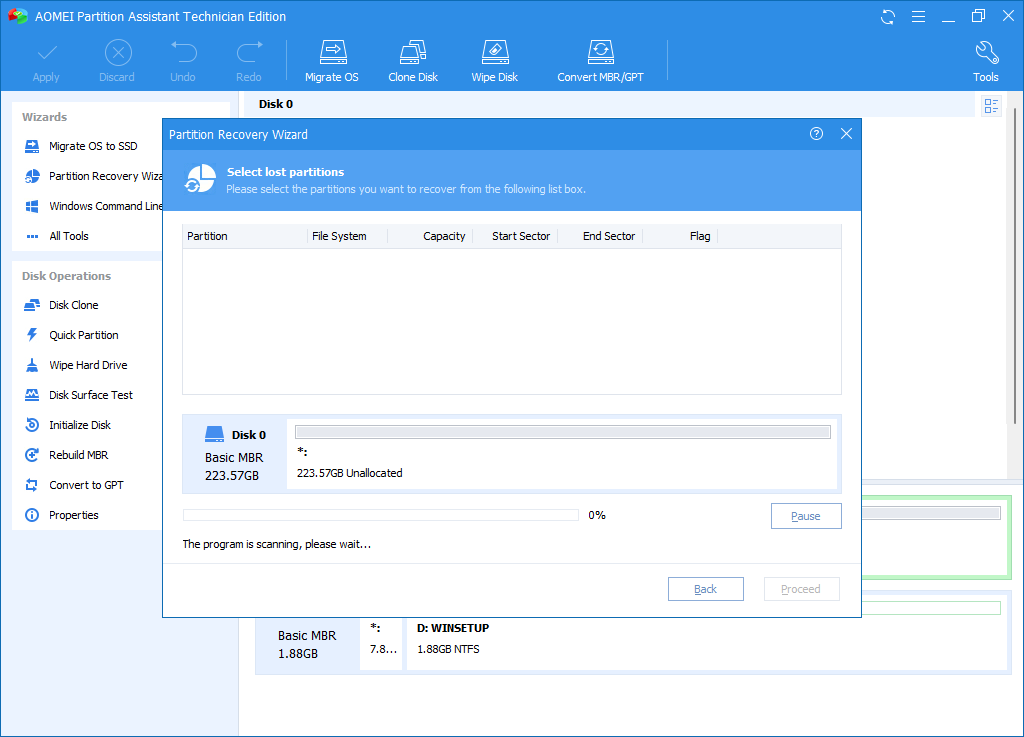
Task: Click the Apply checkmark toolbar icon
Action: (x=46, y=62)
